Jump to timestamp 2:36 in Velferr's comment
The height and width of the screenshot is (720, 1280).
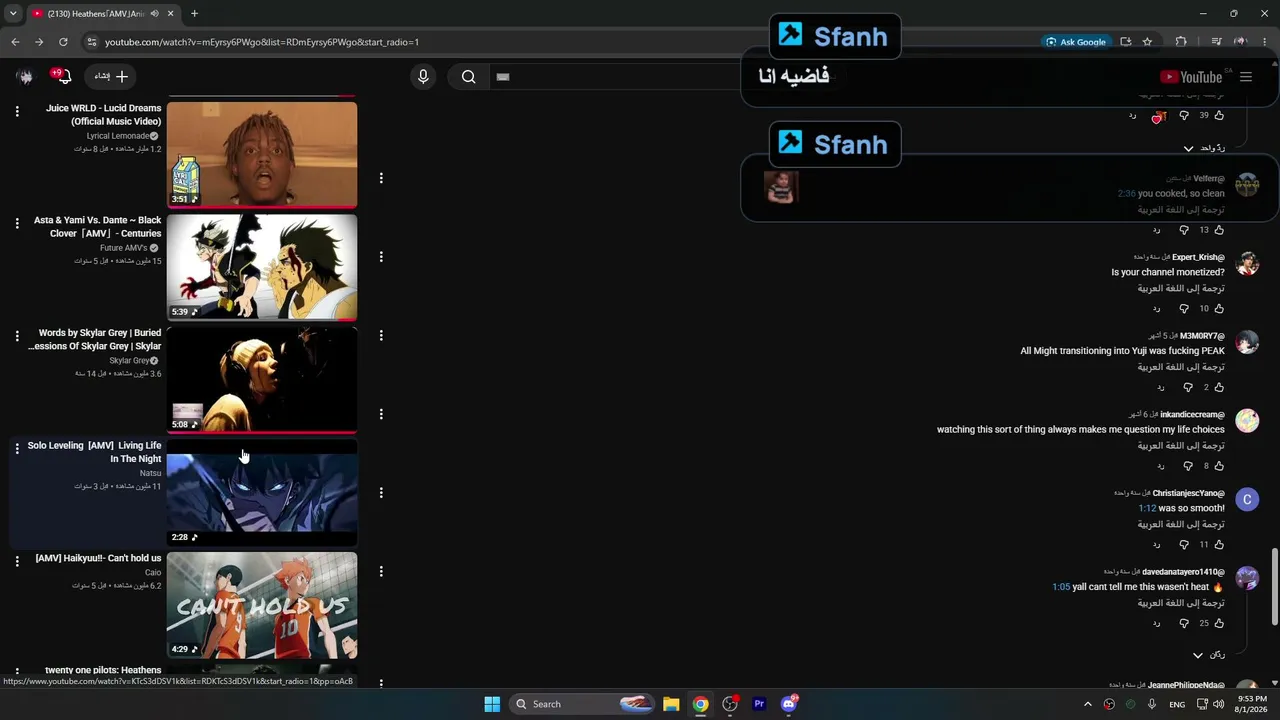tap(1126, 194)
